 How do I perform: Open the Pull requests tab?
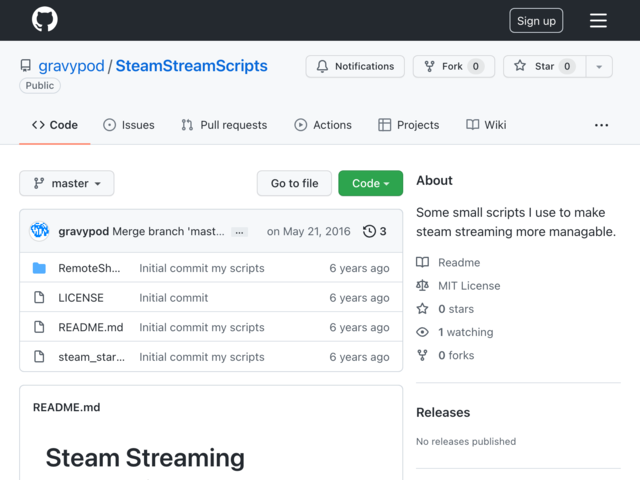[224, 125]
